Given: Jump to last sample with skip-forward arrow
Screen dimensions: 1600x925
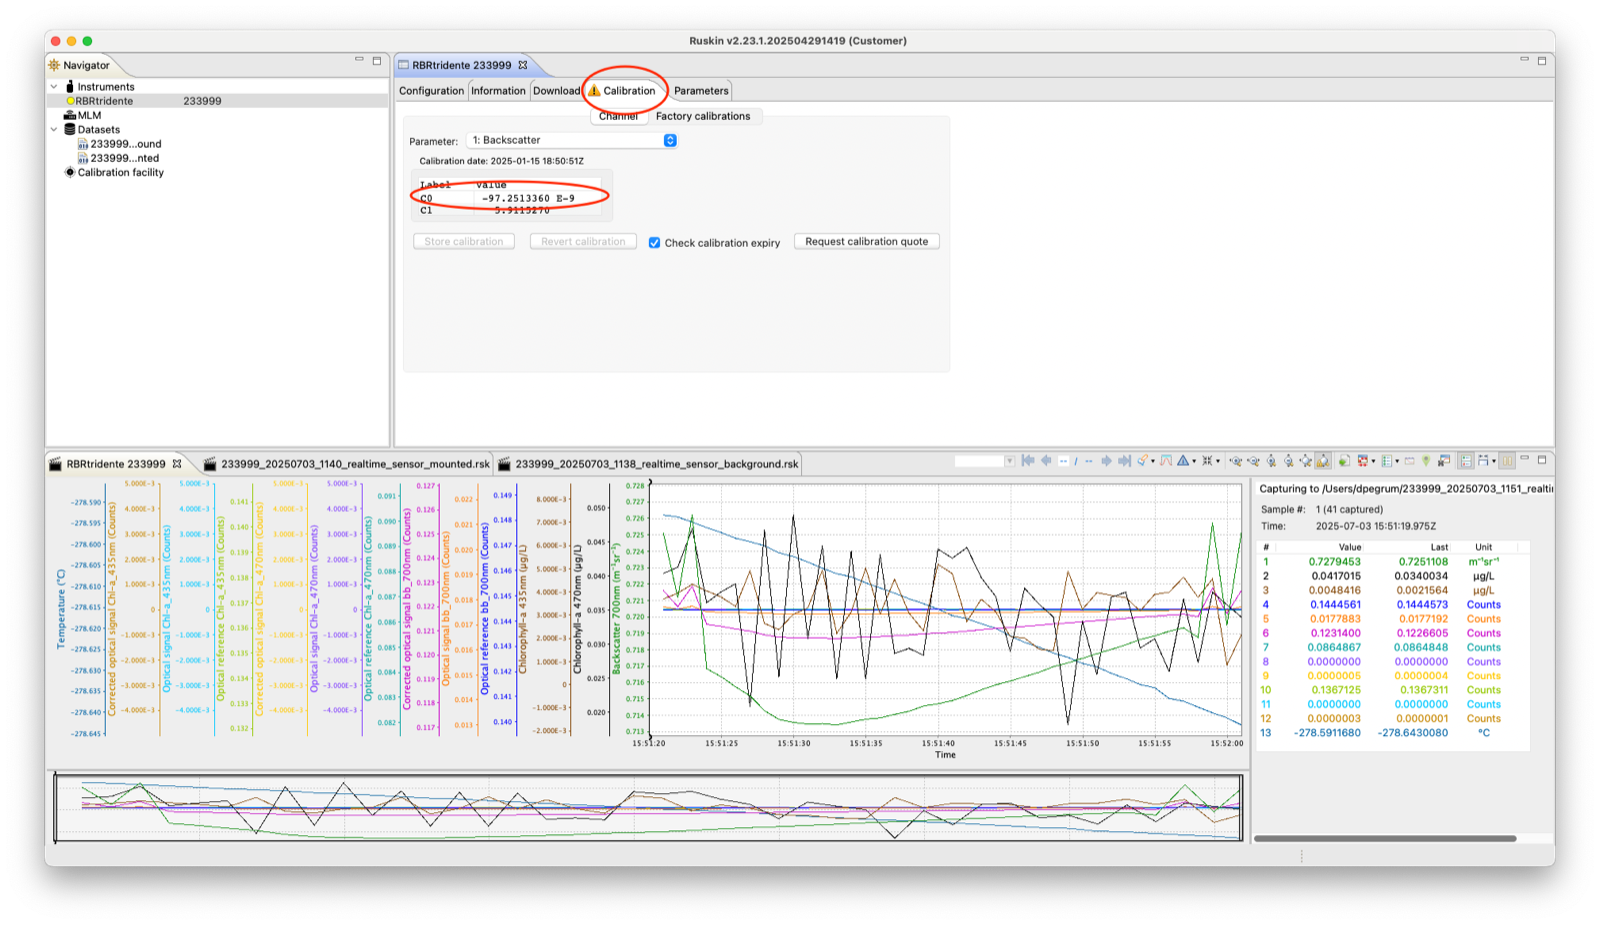Looking at the screenshot, I should point(1125,461).
